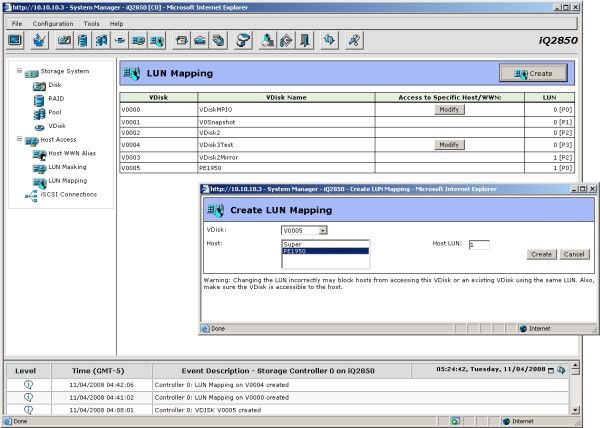This screenshot has height=428, width=600.
Task: Click info icon for V0000 LUN Mapping event
Action: point(28,397)
